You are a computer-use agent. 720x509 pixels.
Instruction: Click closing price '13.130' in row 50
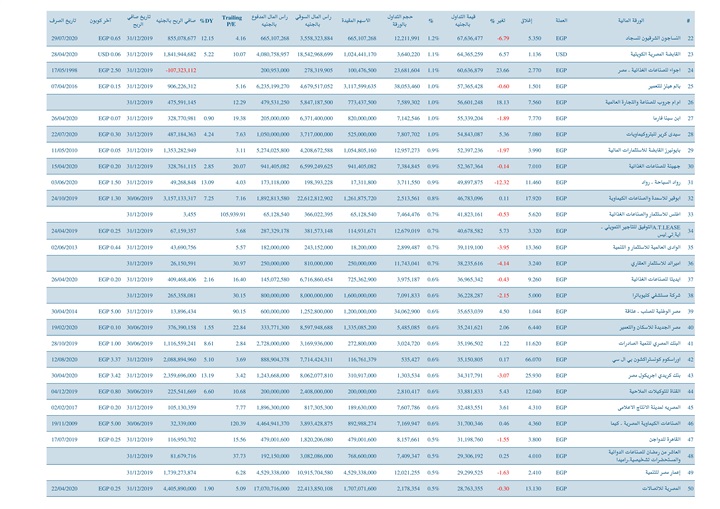[x=534, y=489]
